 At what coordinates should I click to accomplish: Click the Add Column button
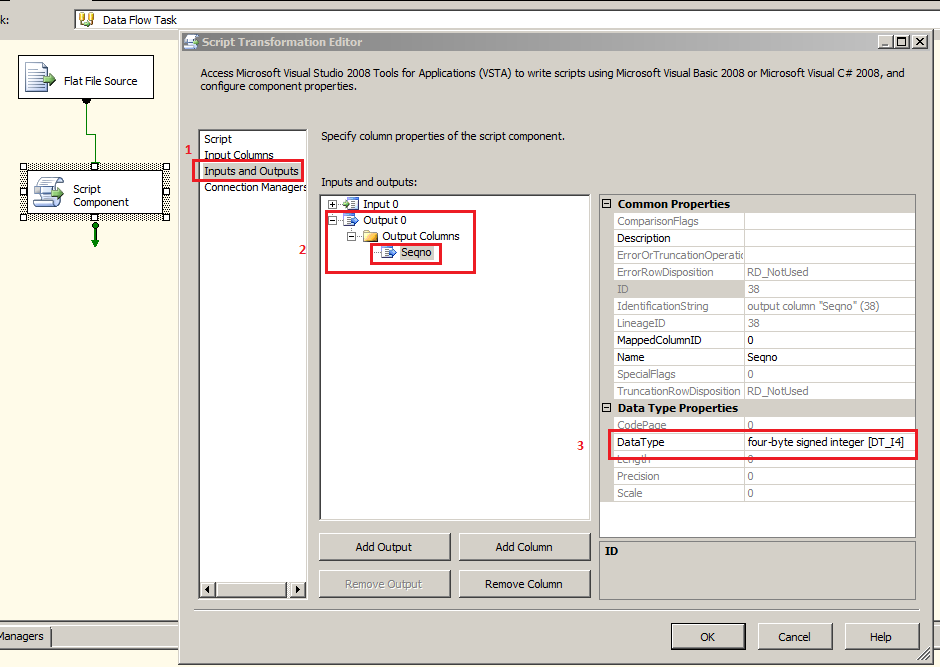(524, 546)
